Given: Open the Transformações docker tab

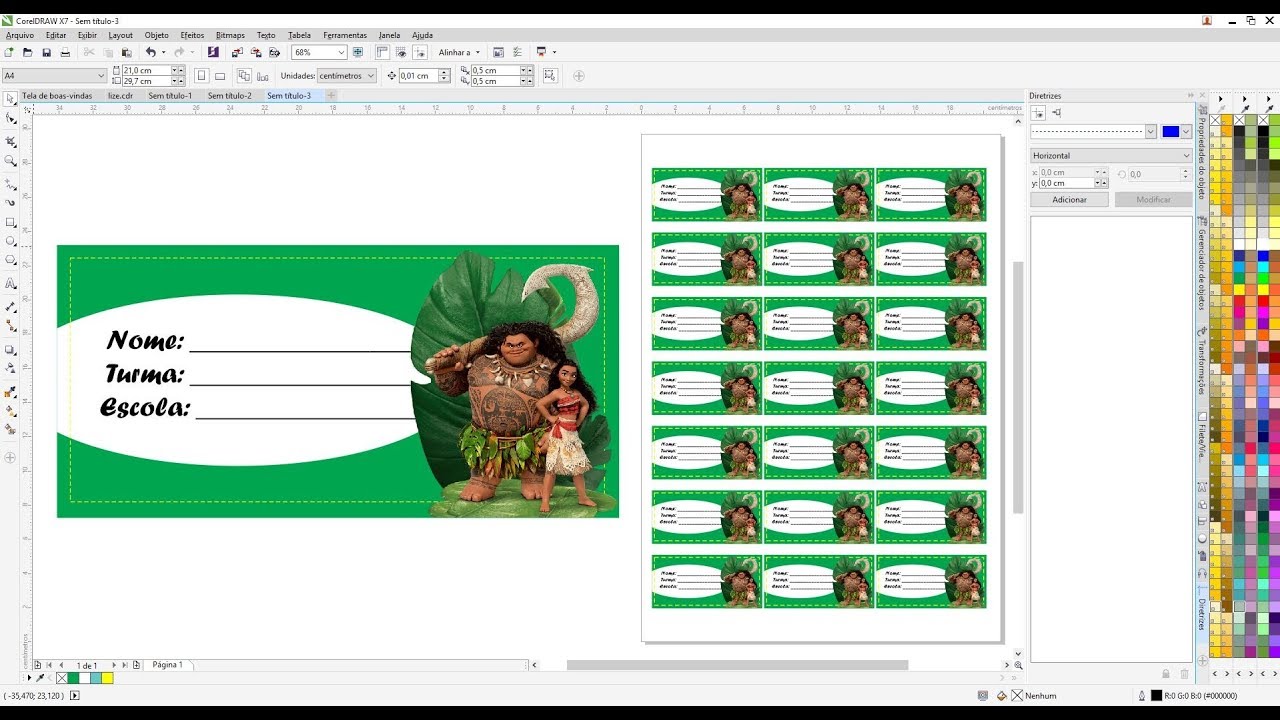Looking at the screenshot, I should tap(1202, 362).
